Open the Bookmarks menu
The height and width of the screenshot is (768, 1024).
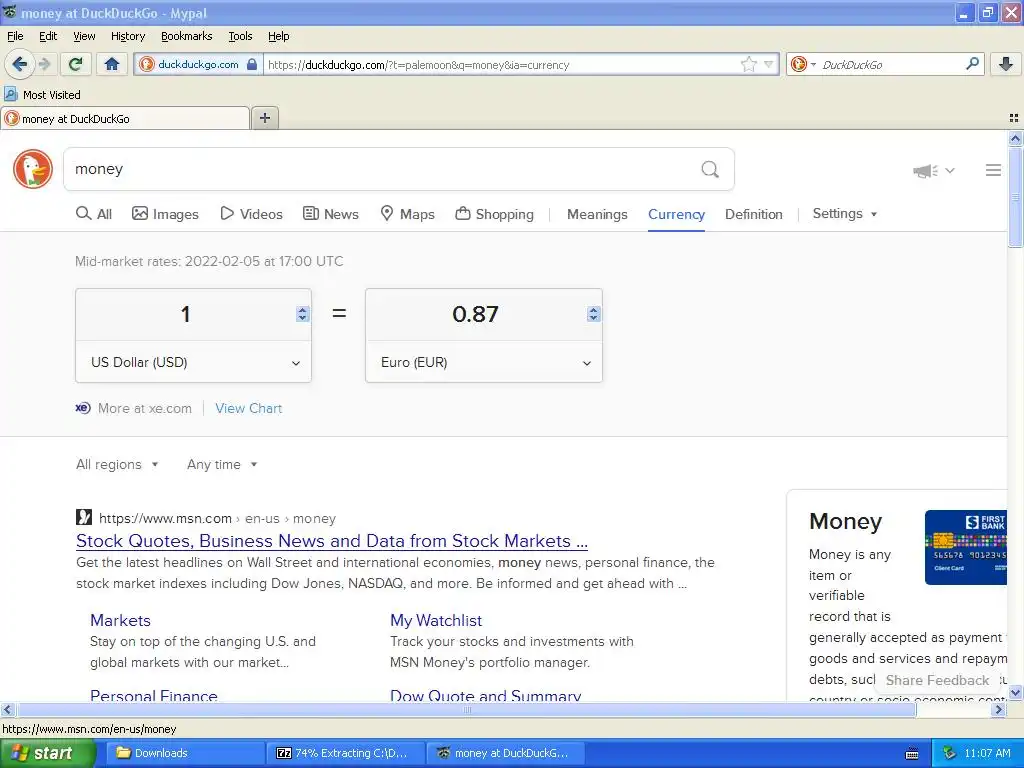click(186, 36)
